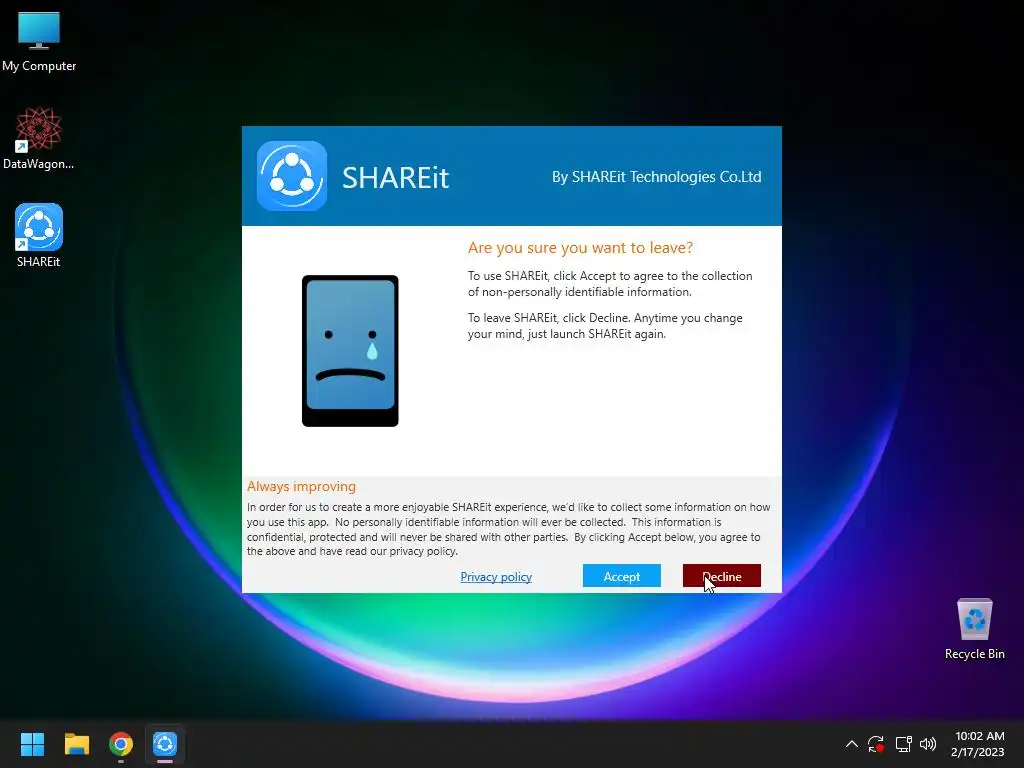Open the Privacy policy link
The image size is (1024, 768).
(x=496, y=577)
